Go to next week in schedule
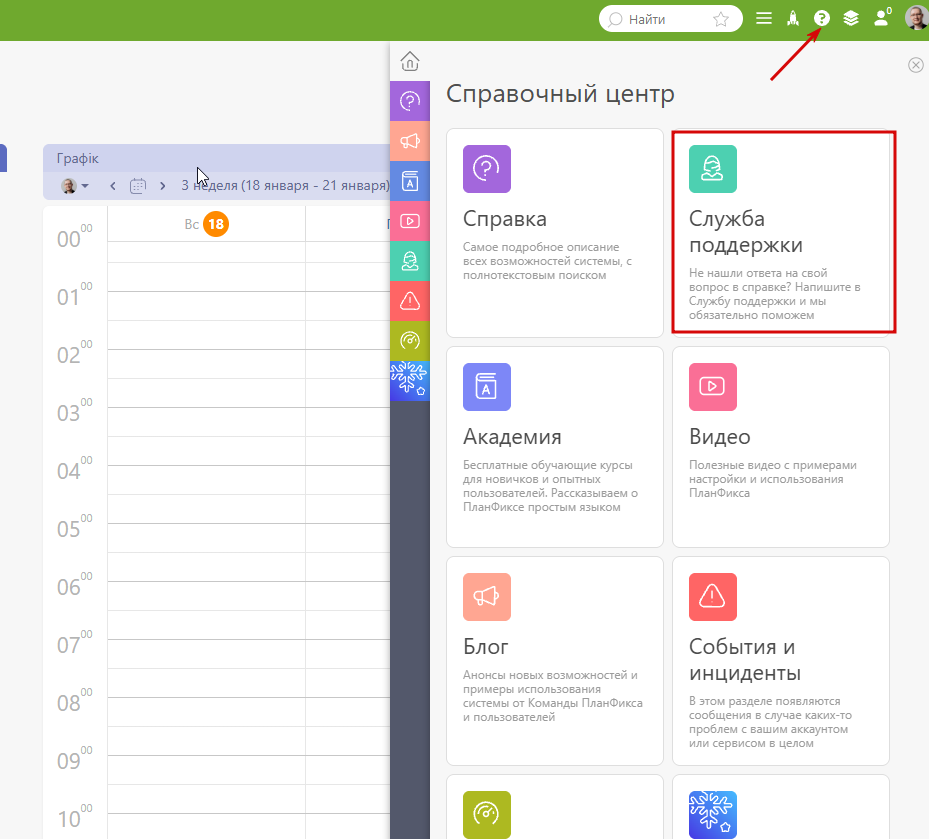Viewport: 929px width, 839px height. [162, 186]
